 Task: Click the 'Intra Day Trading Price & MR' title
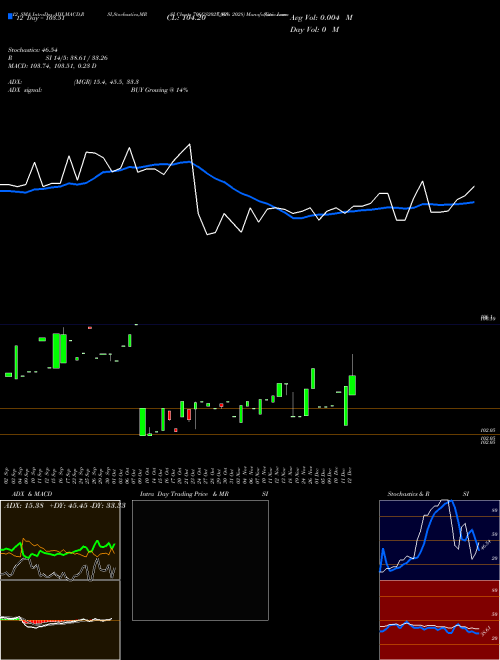(x=184, y=494)
